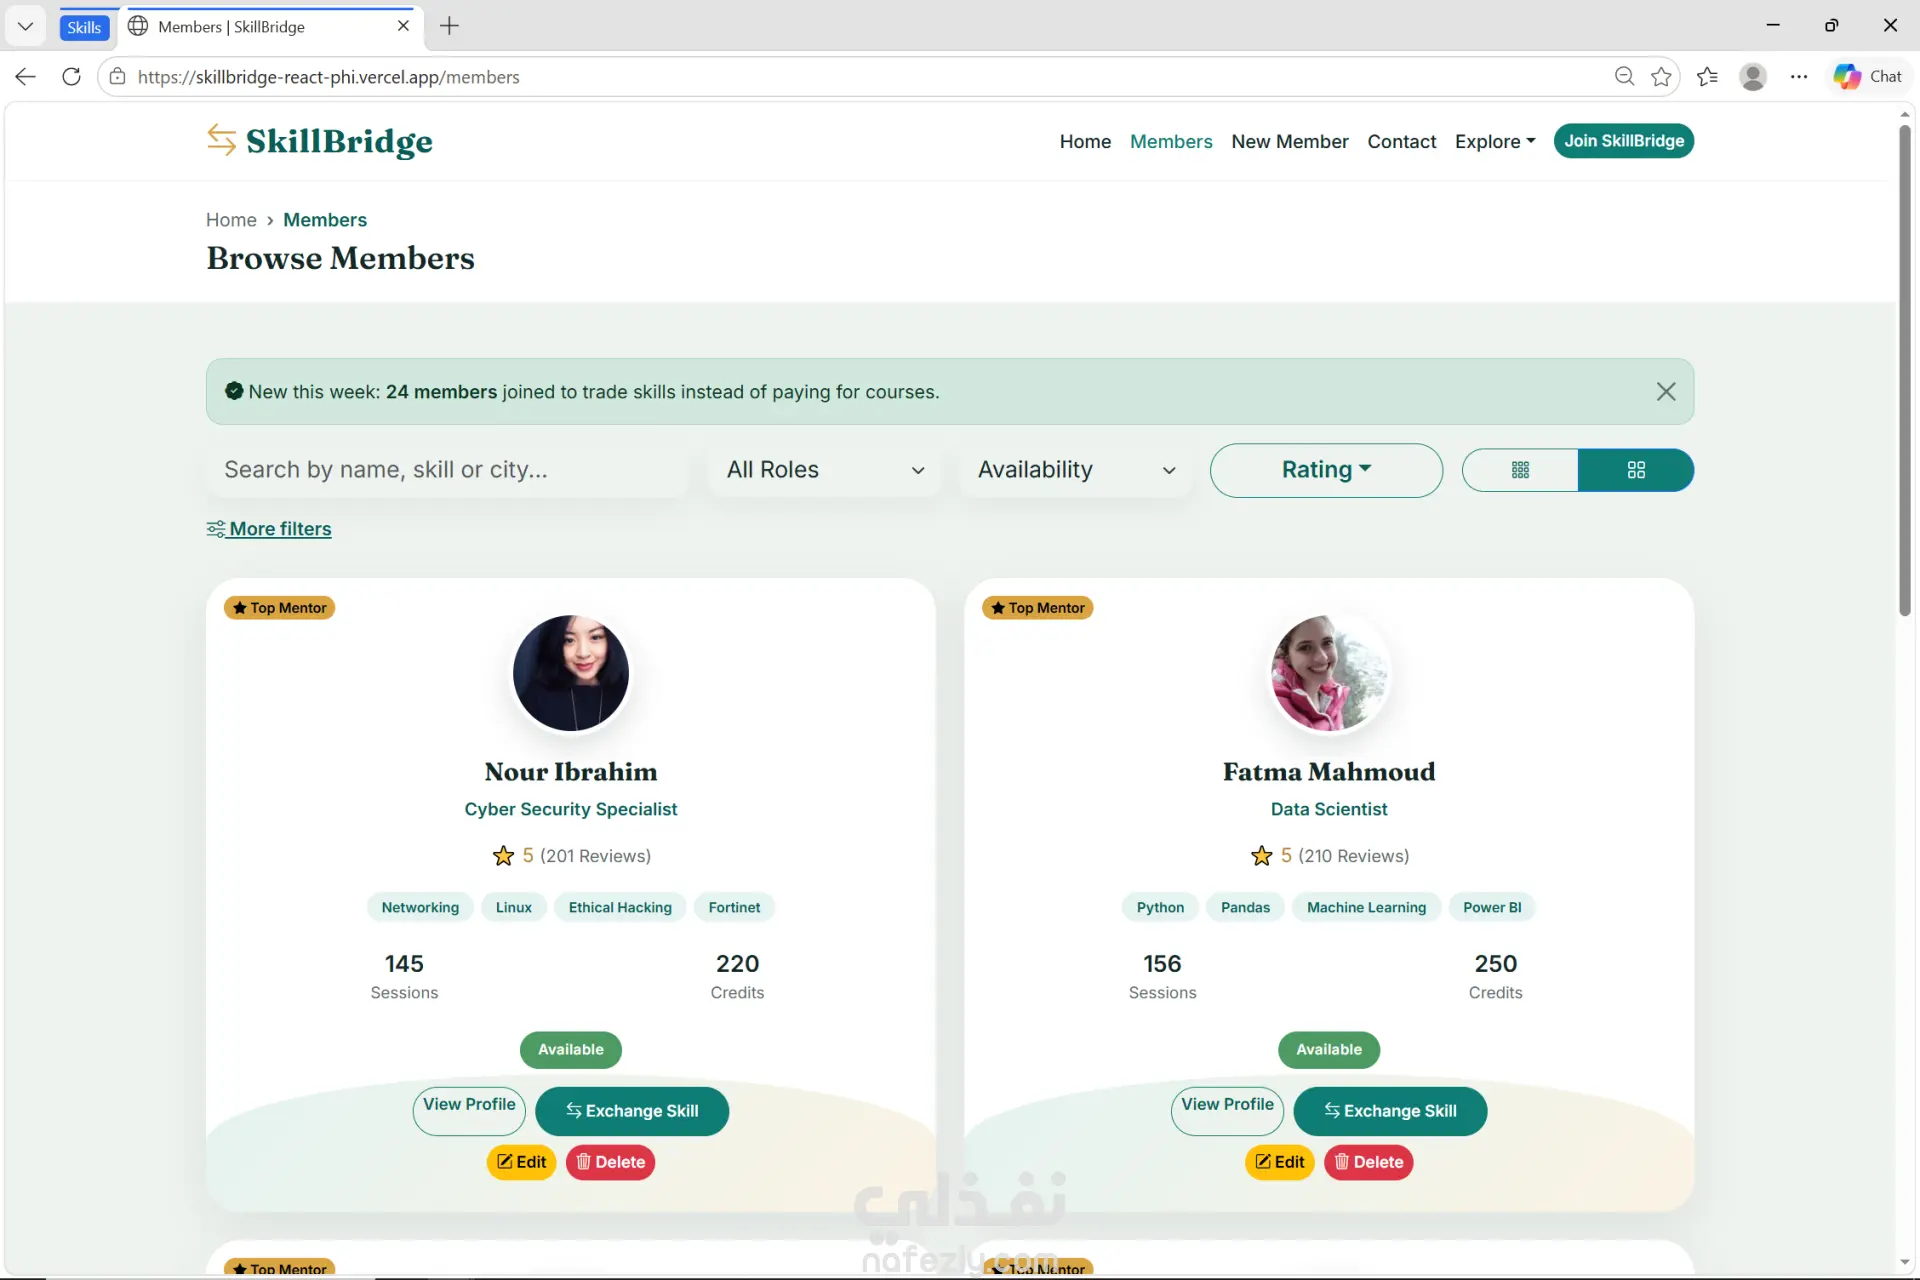Click Top Mentor badge on Nour's card

click(280, 608)
